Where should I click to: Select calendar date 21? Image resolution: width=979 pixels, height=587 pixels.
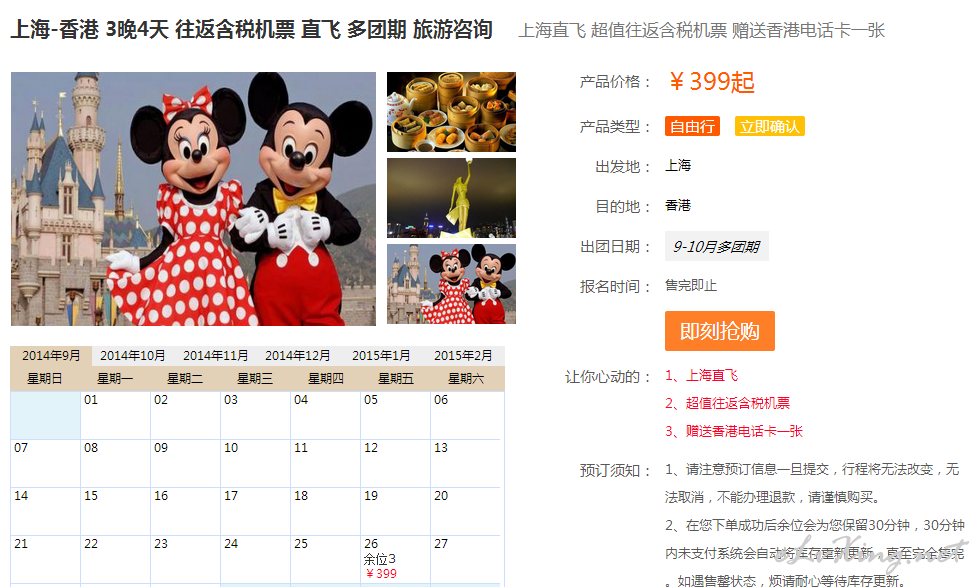click(x=46, y=560)
